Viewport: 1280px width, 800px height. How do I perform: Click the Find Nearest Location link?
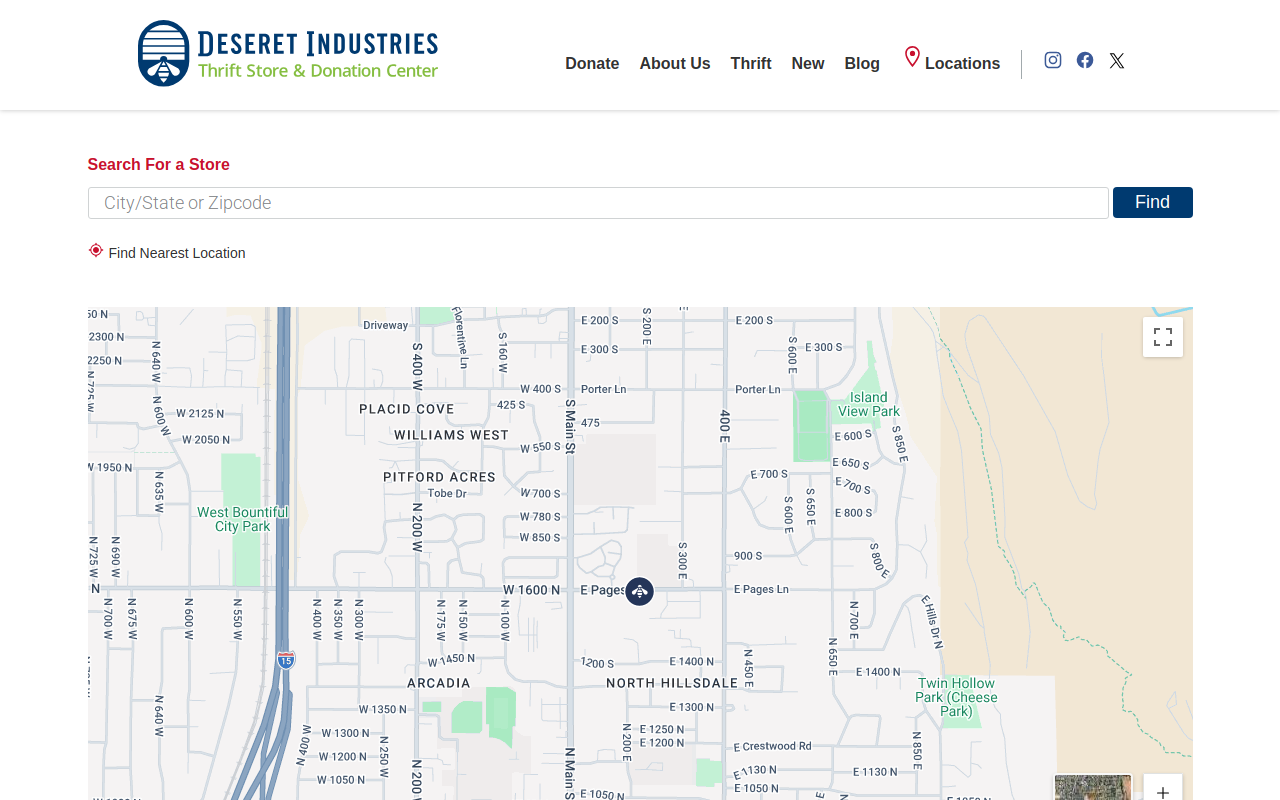(177, 253)
